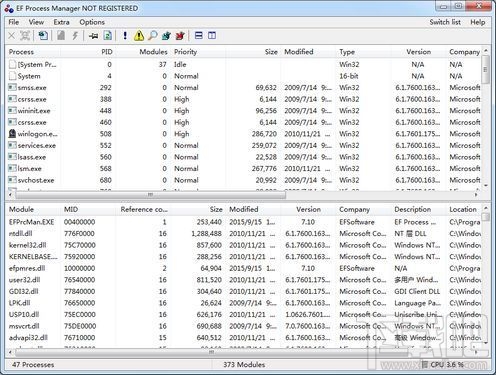The width and height of the screenshot is (496, 375).
Task: Click the blue exclamation mark toolbar icon
Action: click(x=125, y=35)
